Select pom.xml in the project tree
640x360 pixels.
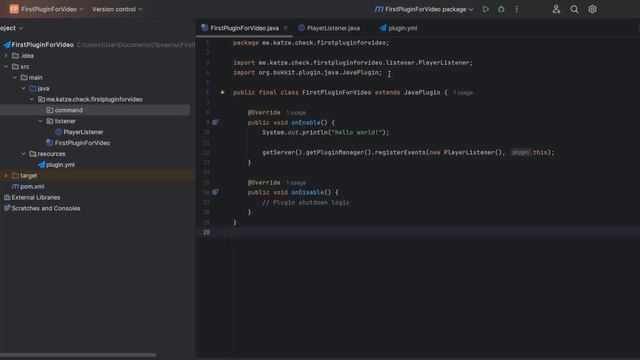pos(32,187)
